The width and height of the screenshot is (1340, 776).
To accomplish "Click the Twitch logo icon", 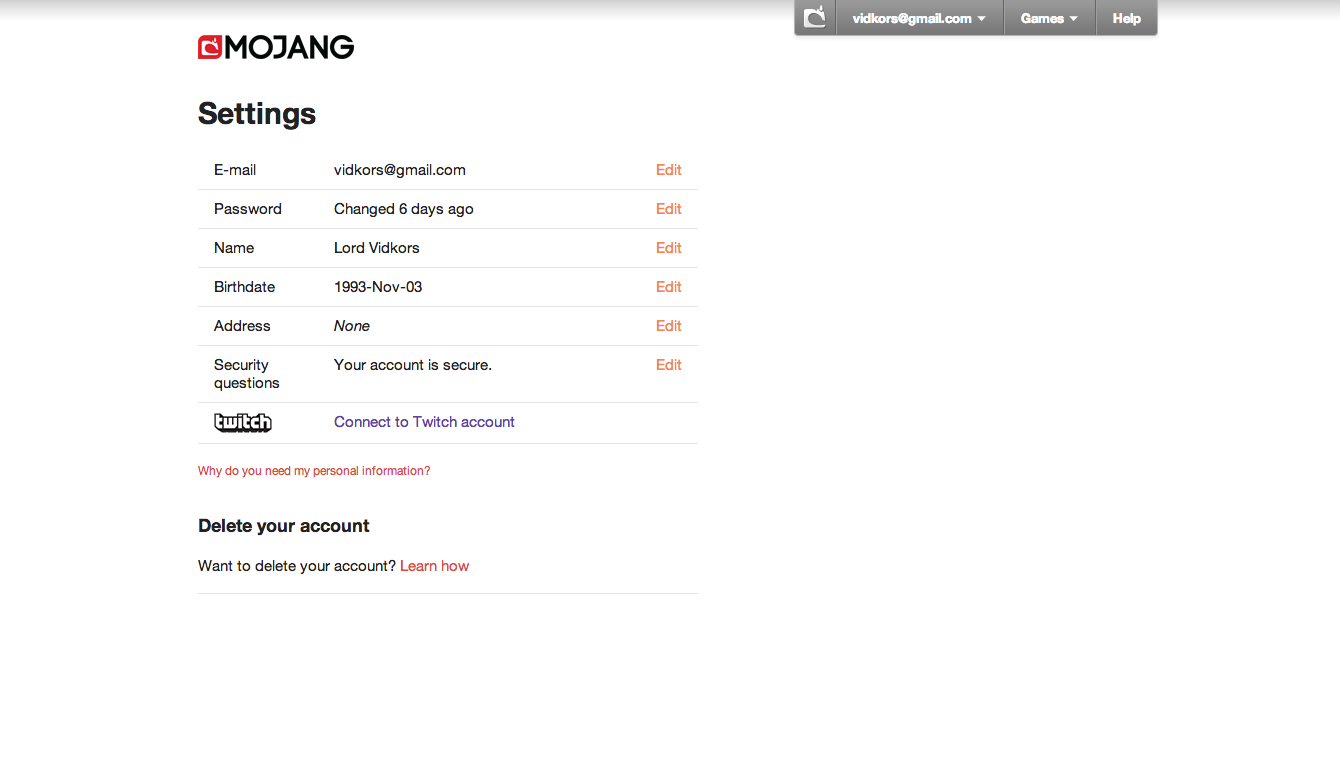I will pyautogui.click(x=243, y=423).
